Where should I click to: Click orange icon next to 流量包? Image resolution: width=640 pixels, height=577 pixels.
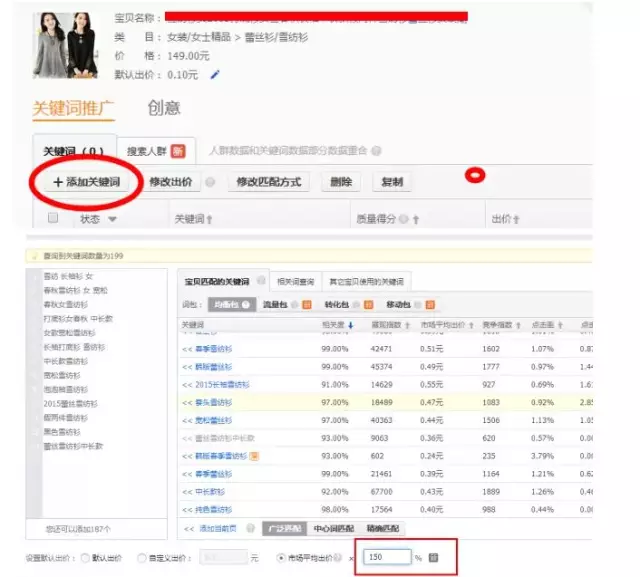click(x=307, y=304)
